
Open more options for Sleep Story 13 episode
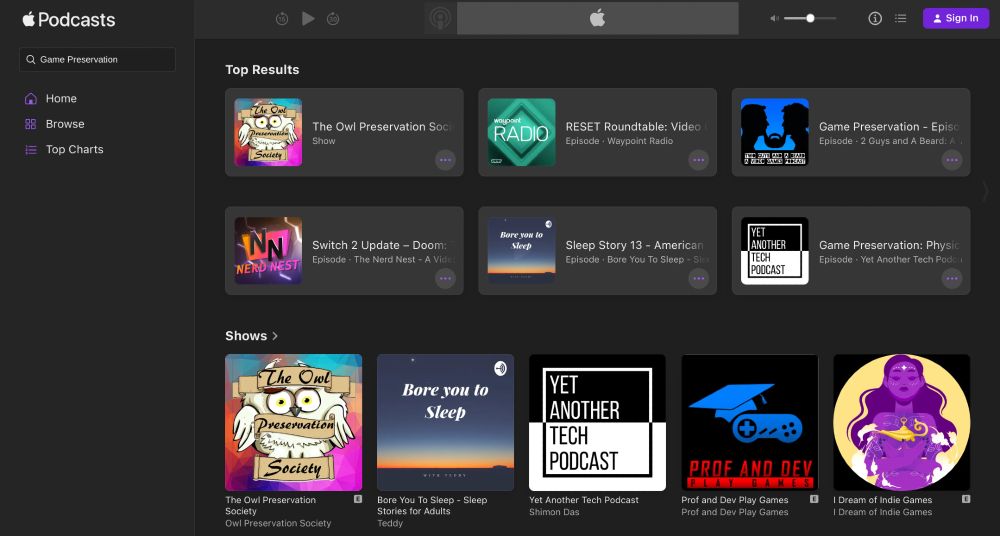tap(698, 278)
